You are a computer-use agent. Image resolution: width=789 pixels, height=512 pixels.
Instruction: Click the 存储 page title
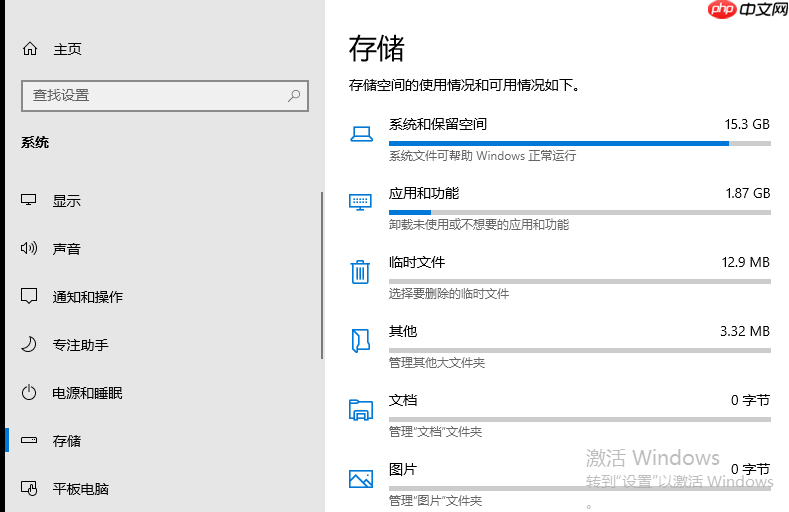[x=377, y=48]
